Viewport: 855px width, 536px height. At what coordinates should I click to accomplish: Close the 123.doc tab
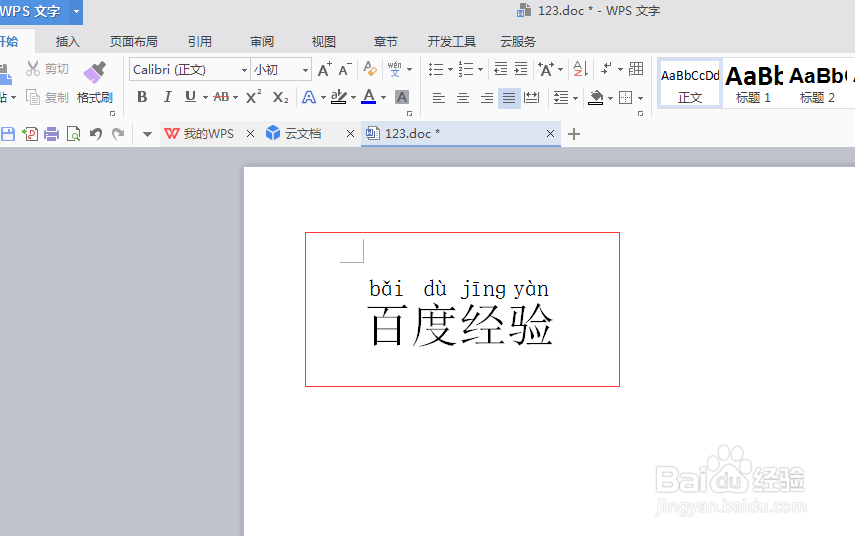[550, 134]
